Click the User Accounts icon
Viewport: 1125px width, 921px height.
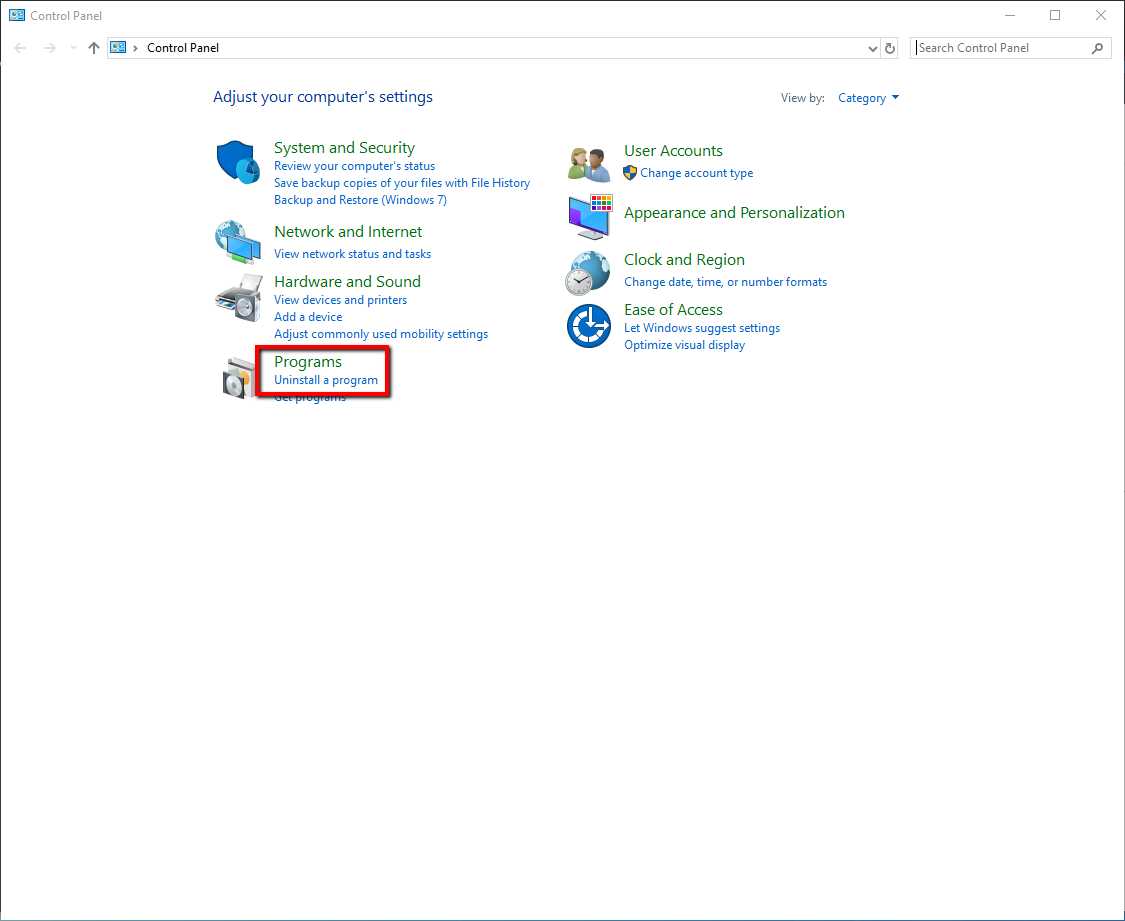pos(588,163)
